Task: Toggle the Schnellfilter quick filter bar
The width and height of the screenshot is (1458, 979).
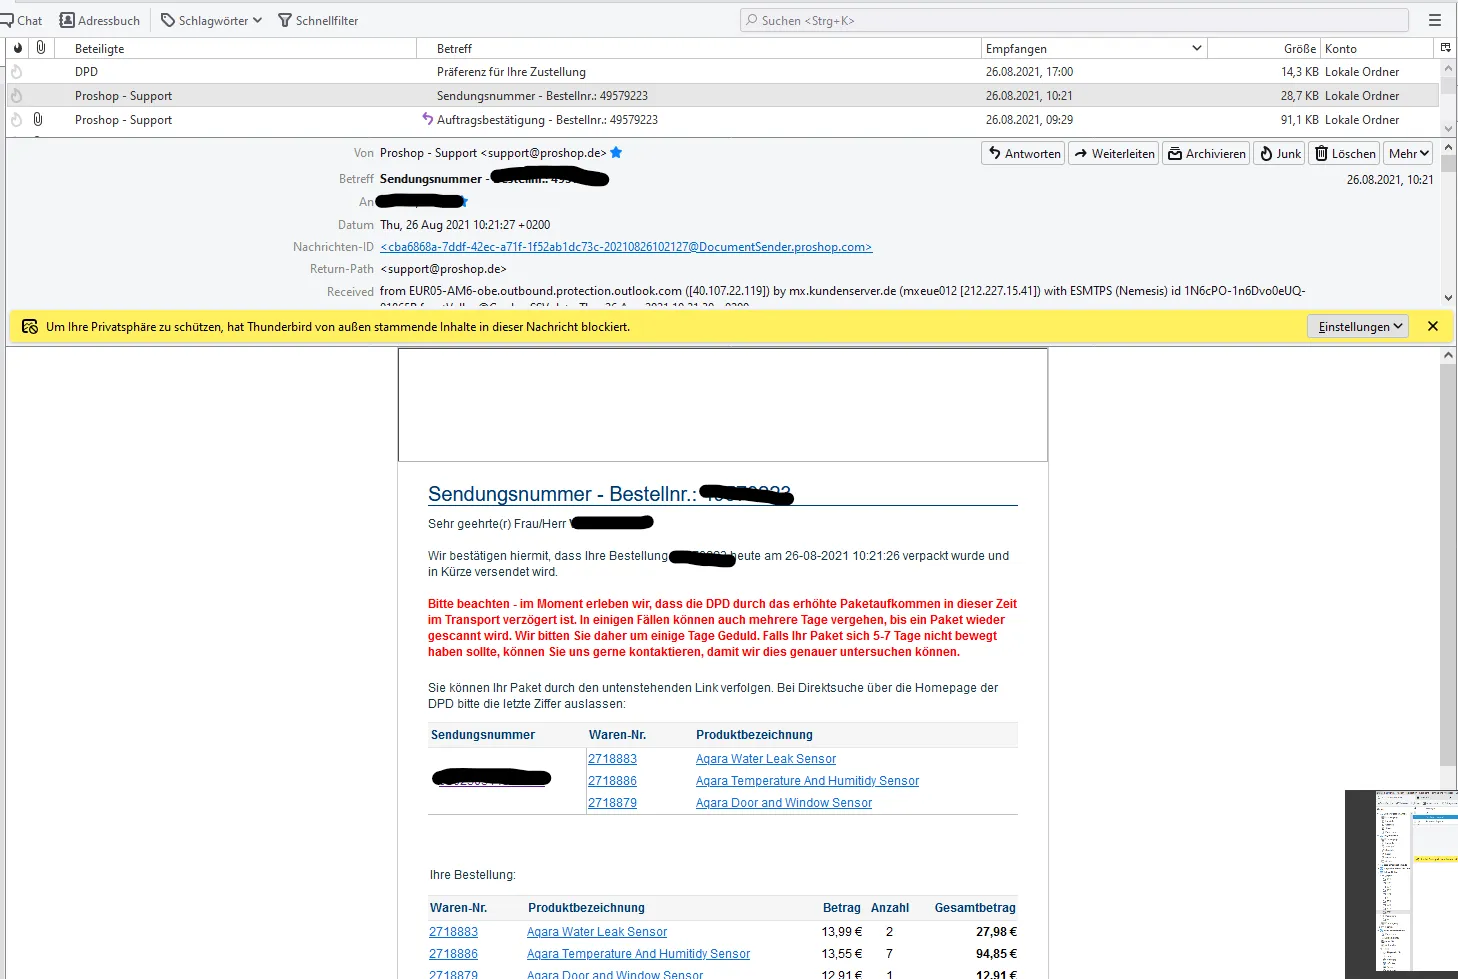Action: coord(318,20)
